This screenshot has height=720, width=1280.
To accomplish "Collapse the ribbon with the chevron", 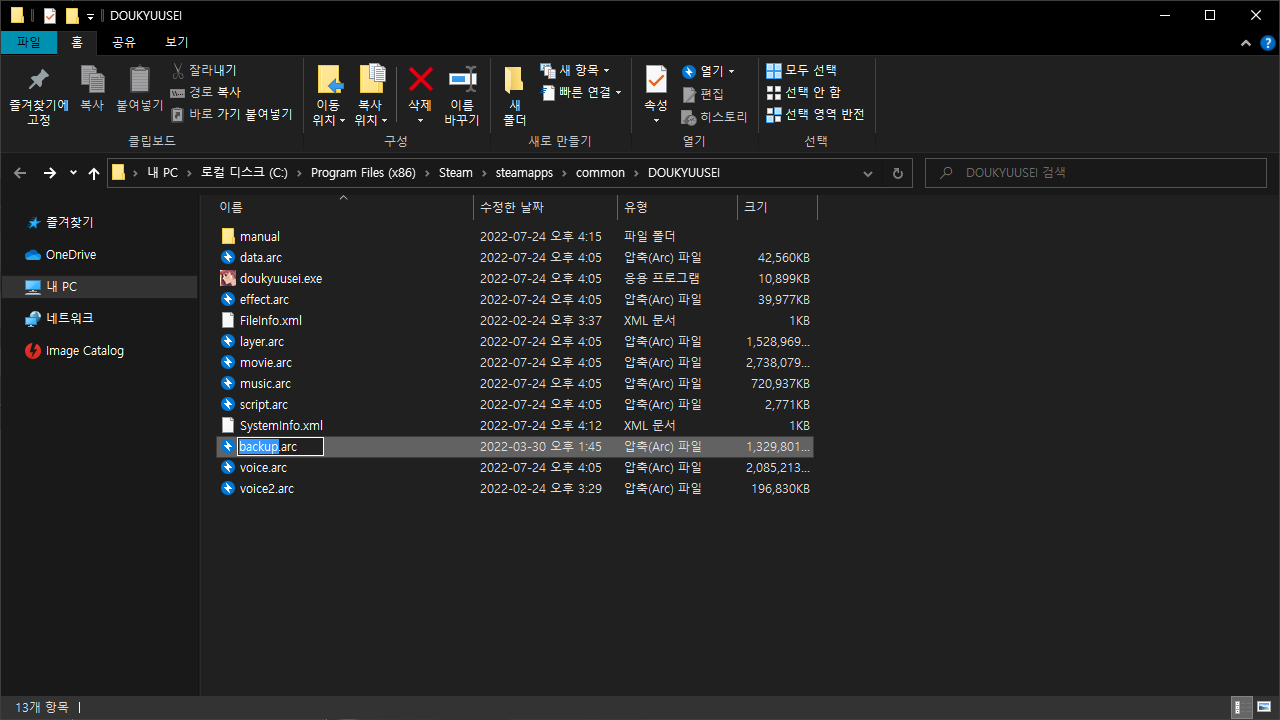I will click(1246, 43).
